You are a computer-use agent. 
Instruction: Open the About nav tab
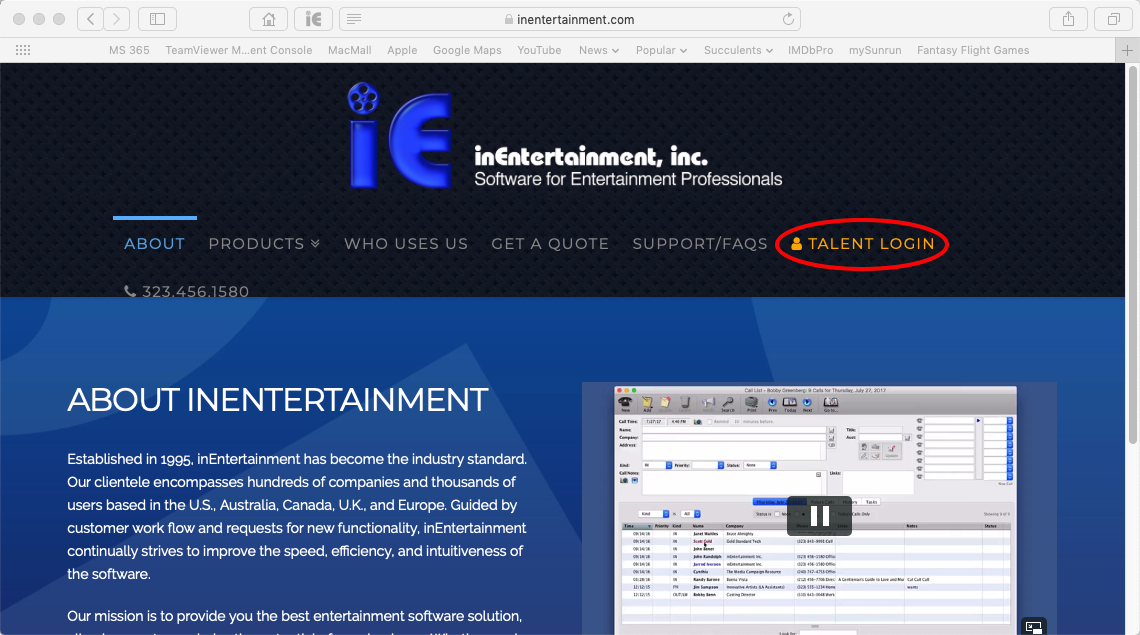(x=155, y=244)
